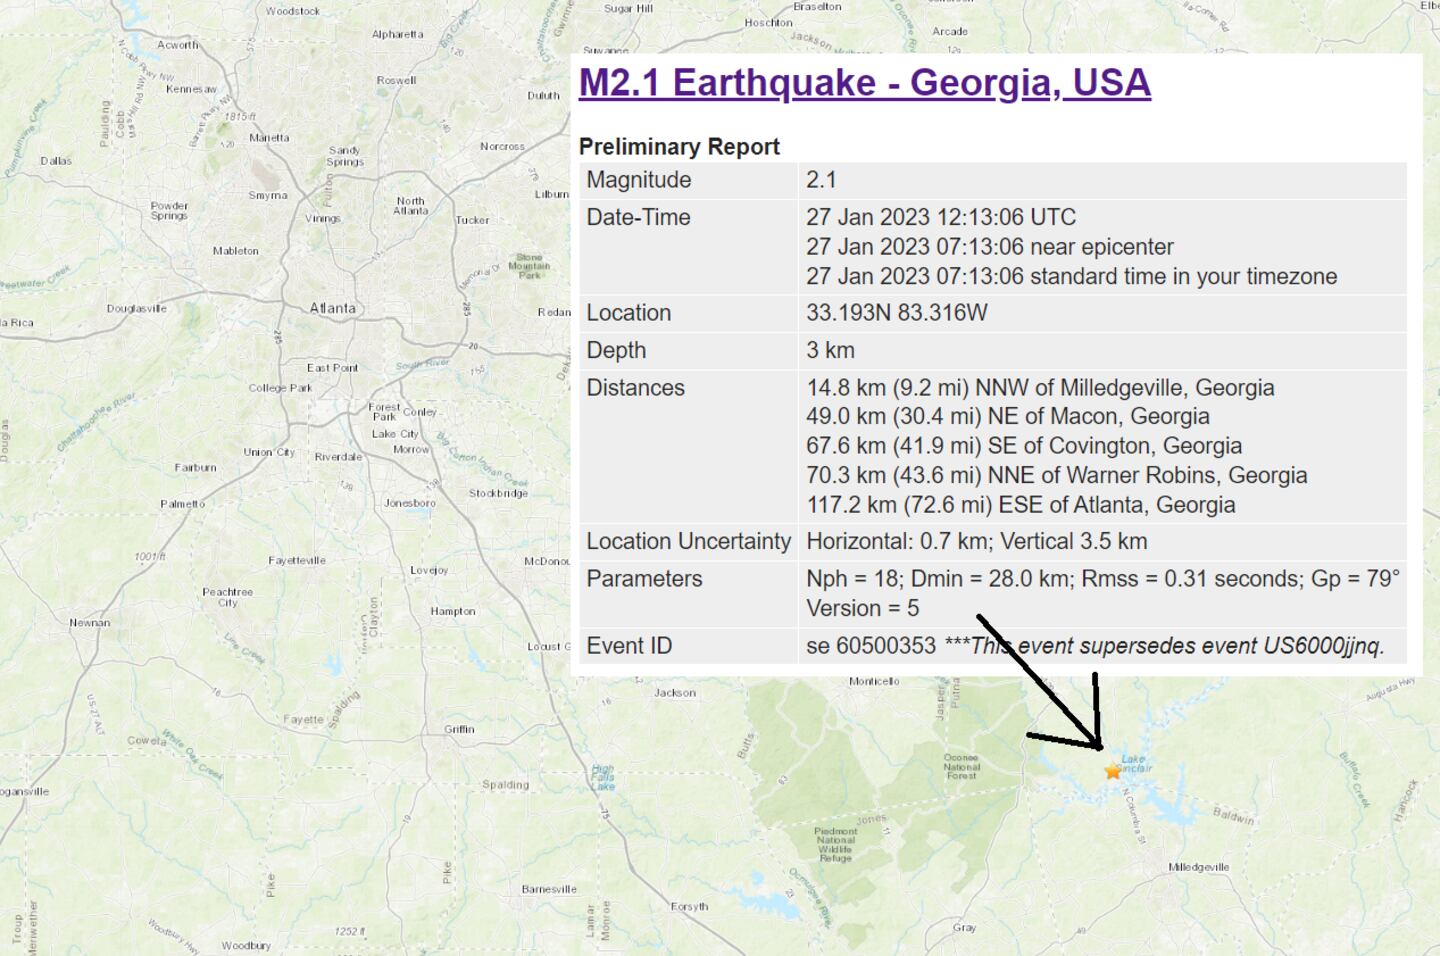Select Oconee National Forest on the map
Image resolution: width=1440 pixels, height=956 pixels.
pos(961,767)
